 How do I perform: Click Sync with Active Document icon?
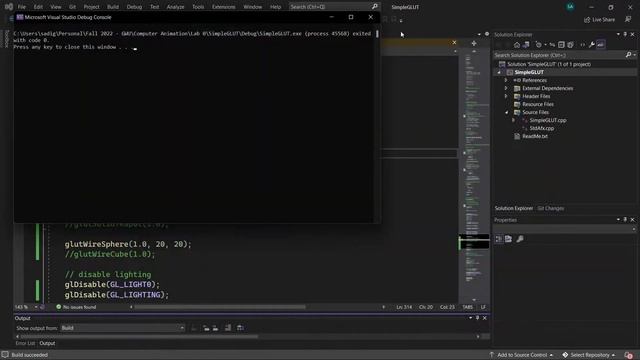(x=552, y=45)
